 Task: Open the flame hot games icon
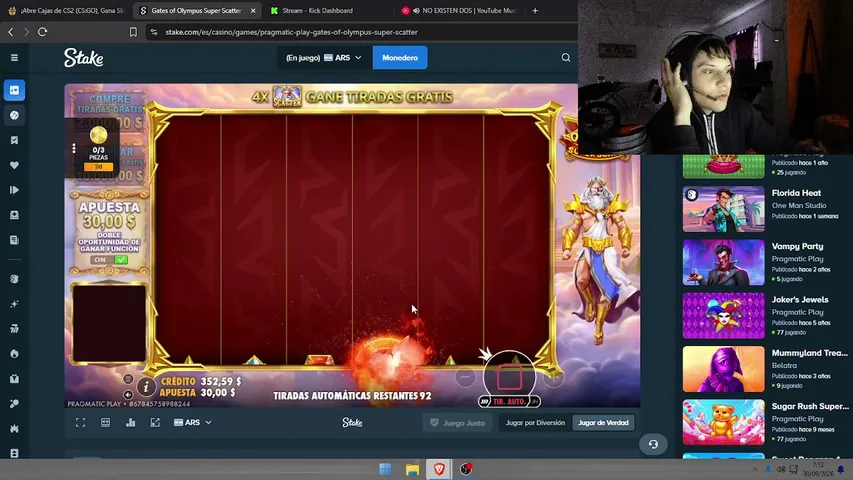click(15, 354)
